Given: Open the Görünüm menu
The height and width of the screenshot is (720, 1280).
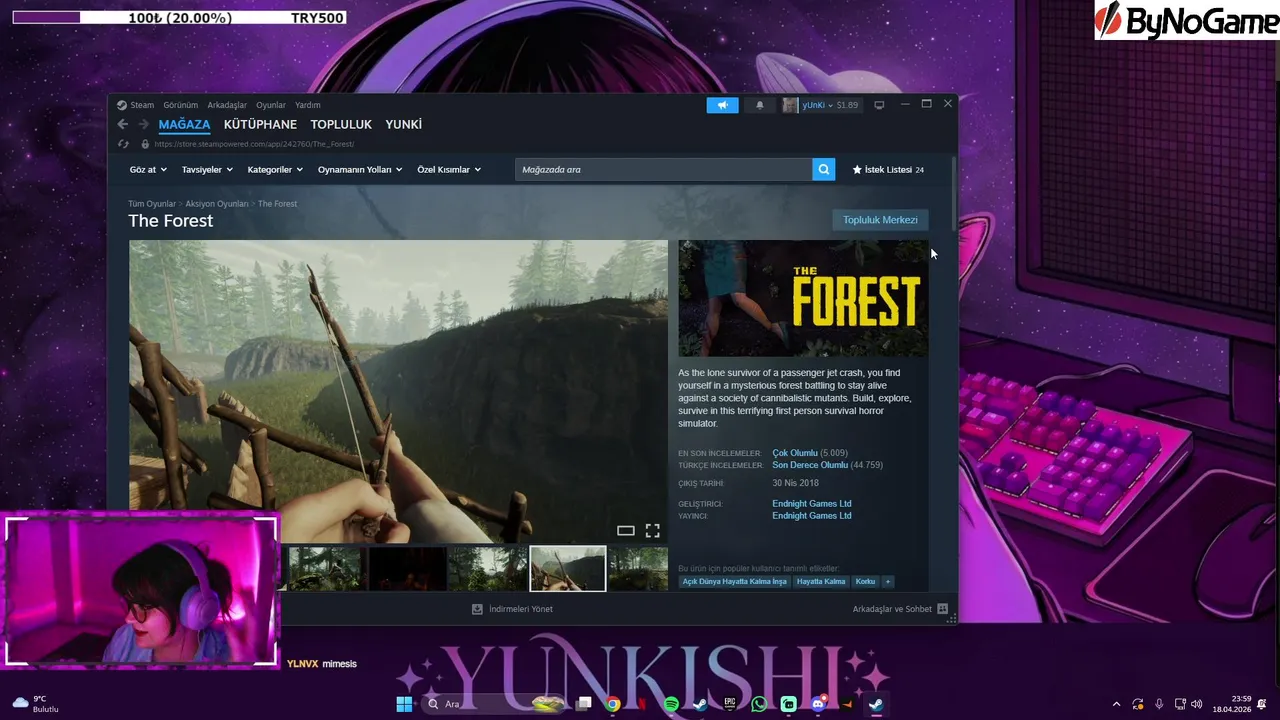Looking at the screenshot, I should pyautogui.click(x=181, y=105).
